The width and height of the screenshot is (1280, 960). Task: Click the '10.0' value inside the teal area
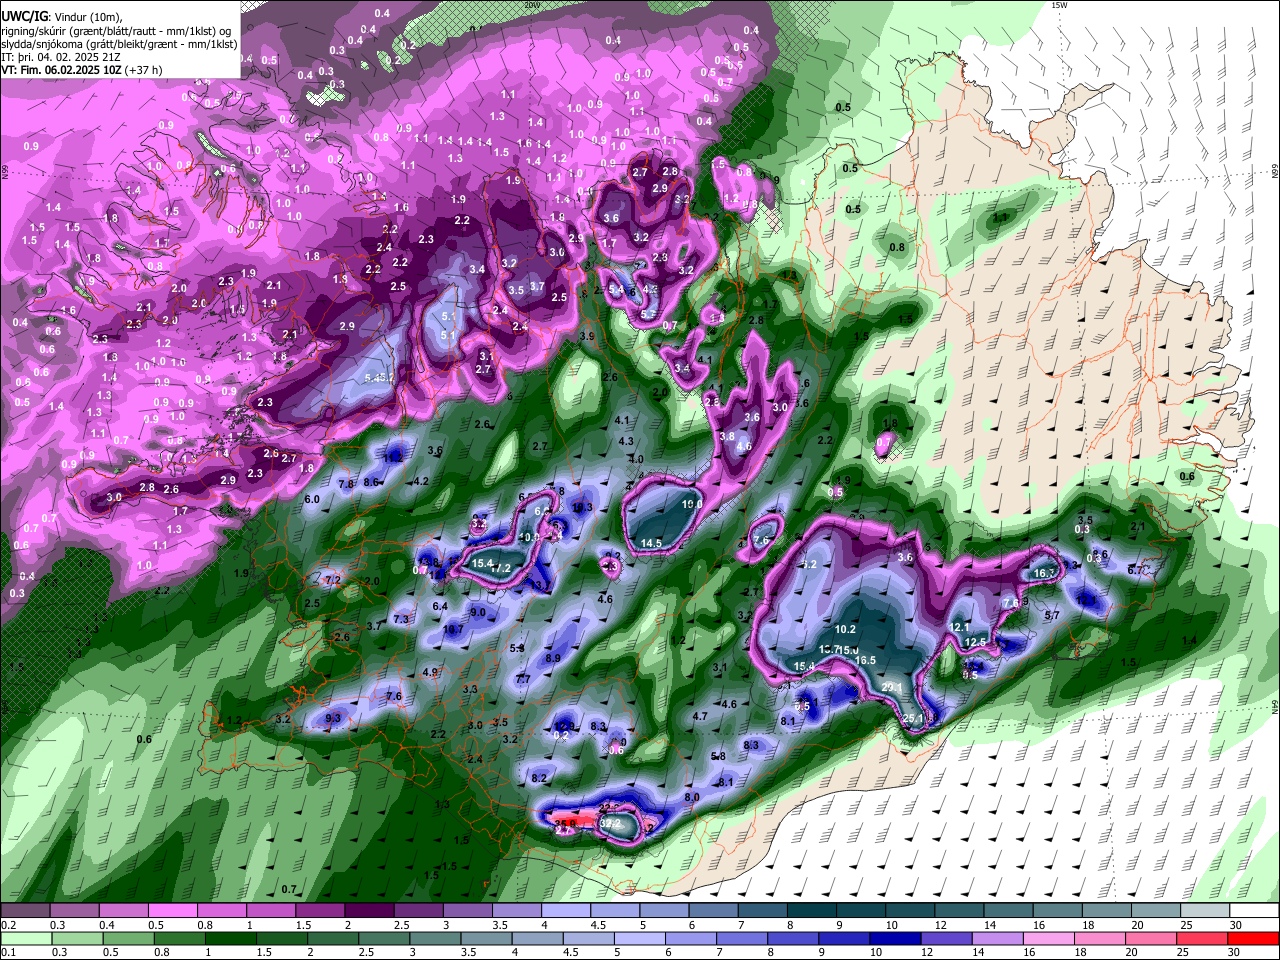tap(691, 505)
